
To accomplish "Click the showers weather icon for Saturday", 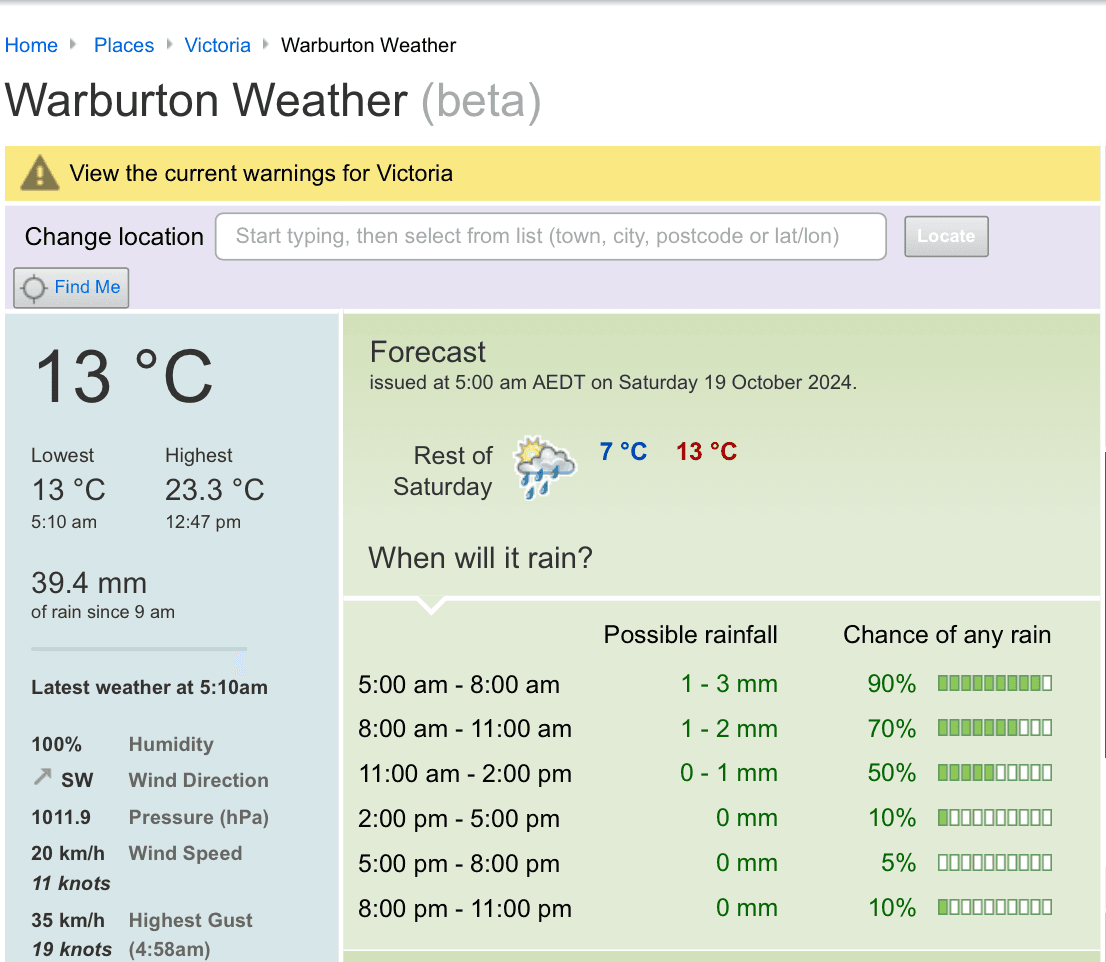I will (544, 467).
